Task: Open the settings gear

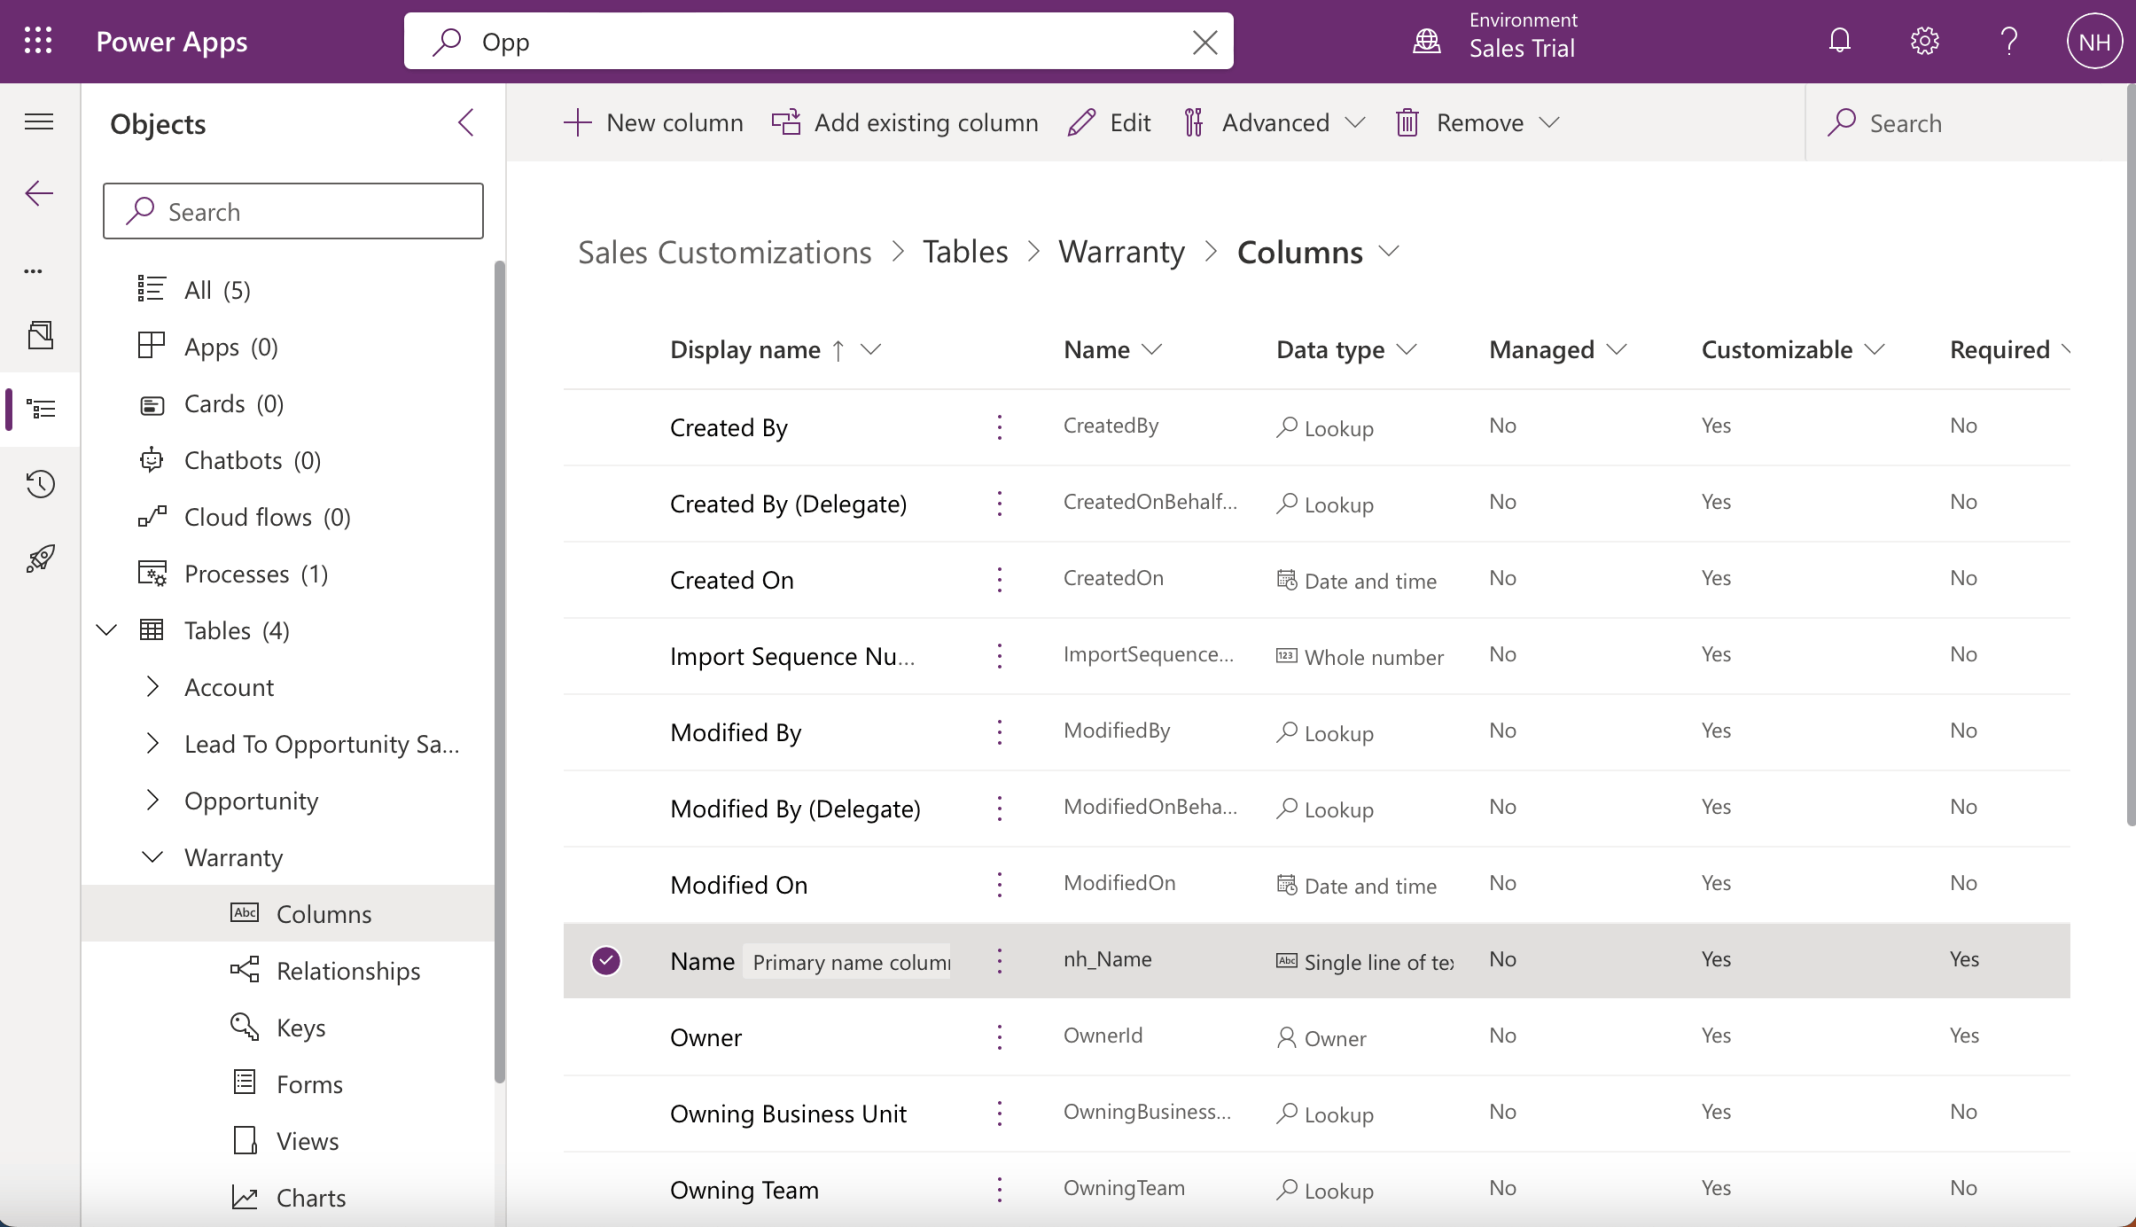Action: [1924, 41]
